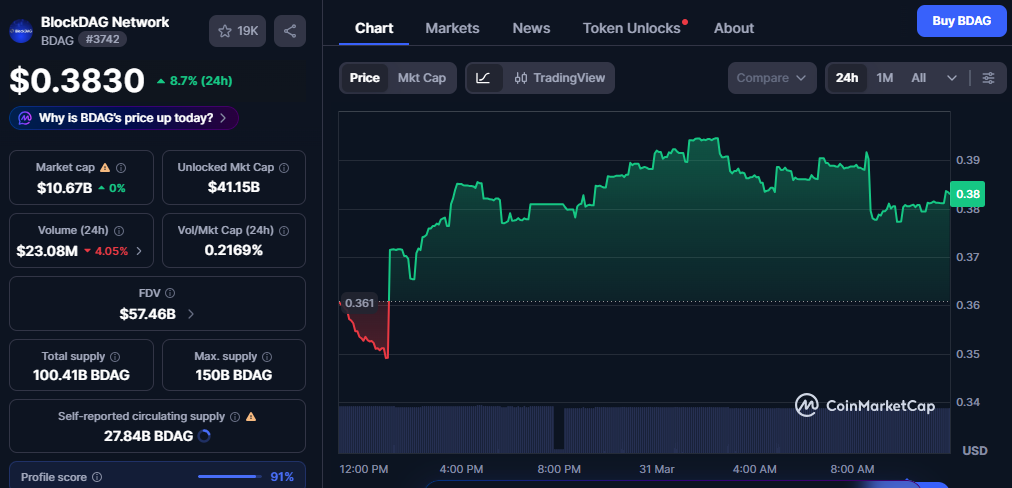Viewport: 1012px width, 488px height.
Task: Open the Token Unlocks tab
Action: [x=632, y=28]
